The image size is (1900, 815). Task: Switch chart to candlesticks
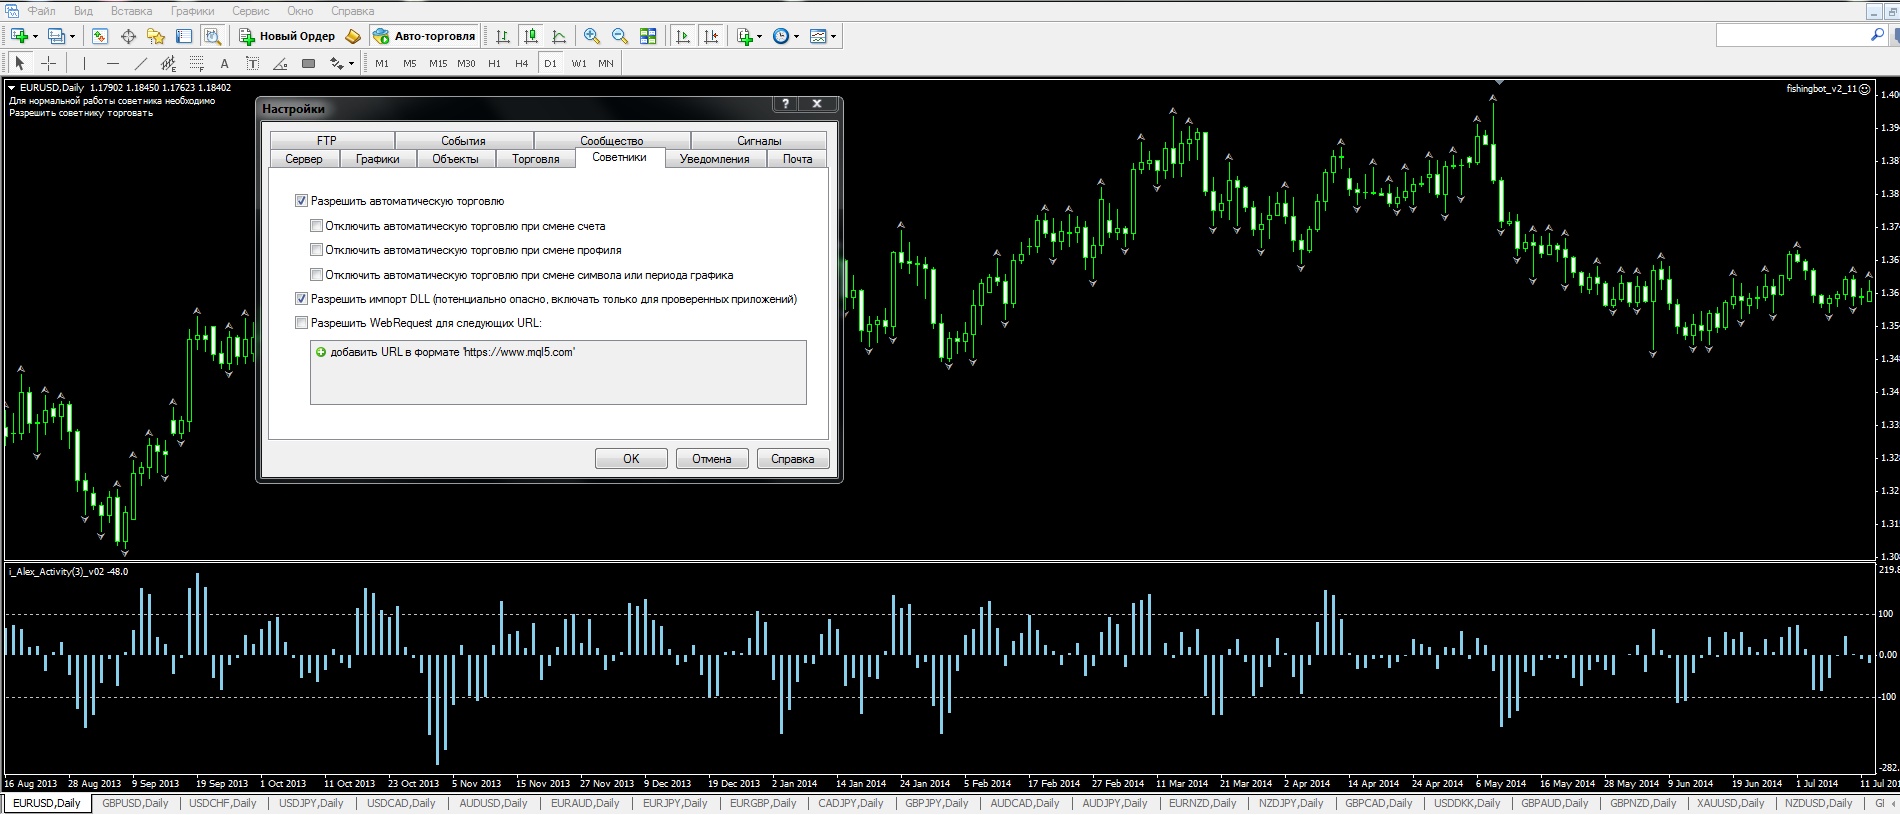click(531, 36)
